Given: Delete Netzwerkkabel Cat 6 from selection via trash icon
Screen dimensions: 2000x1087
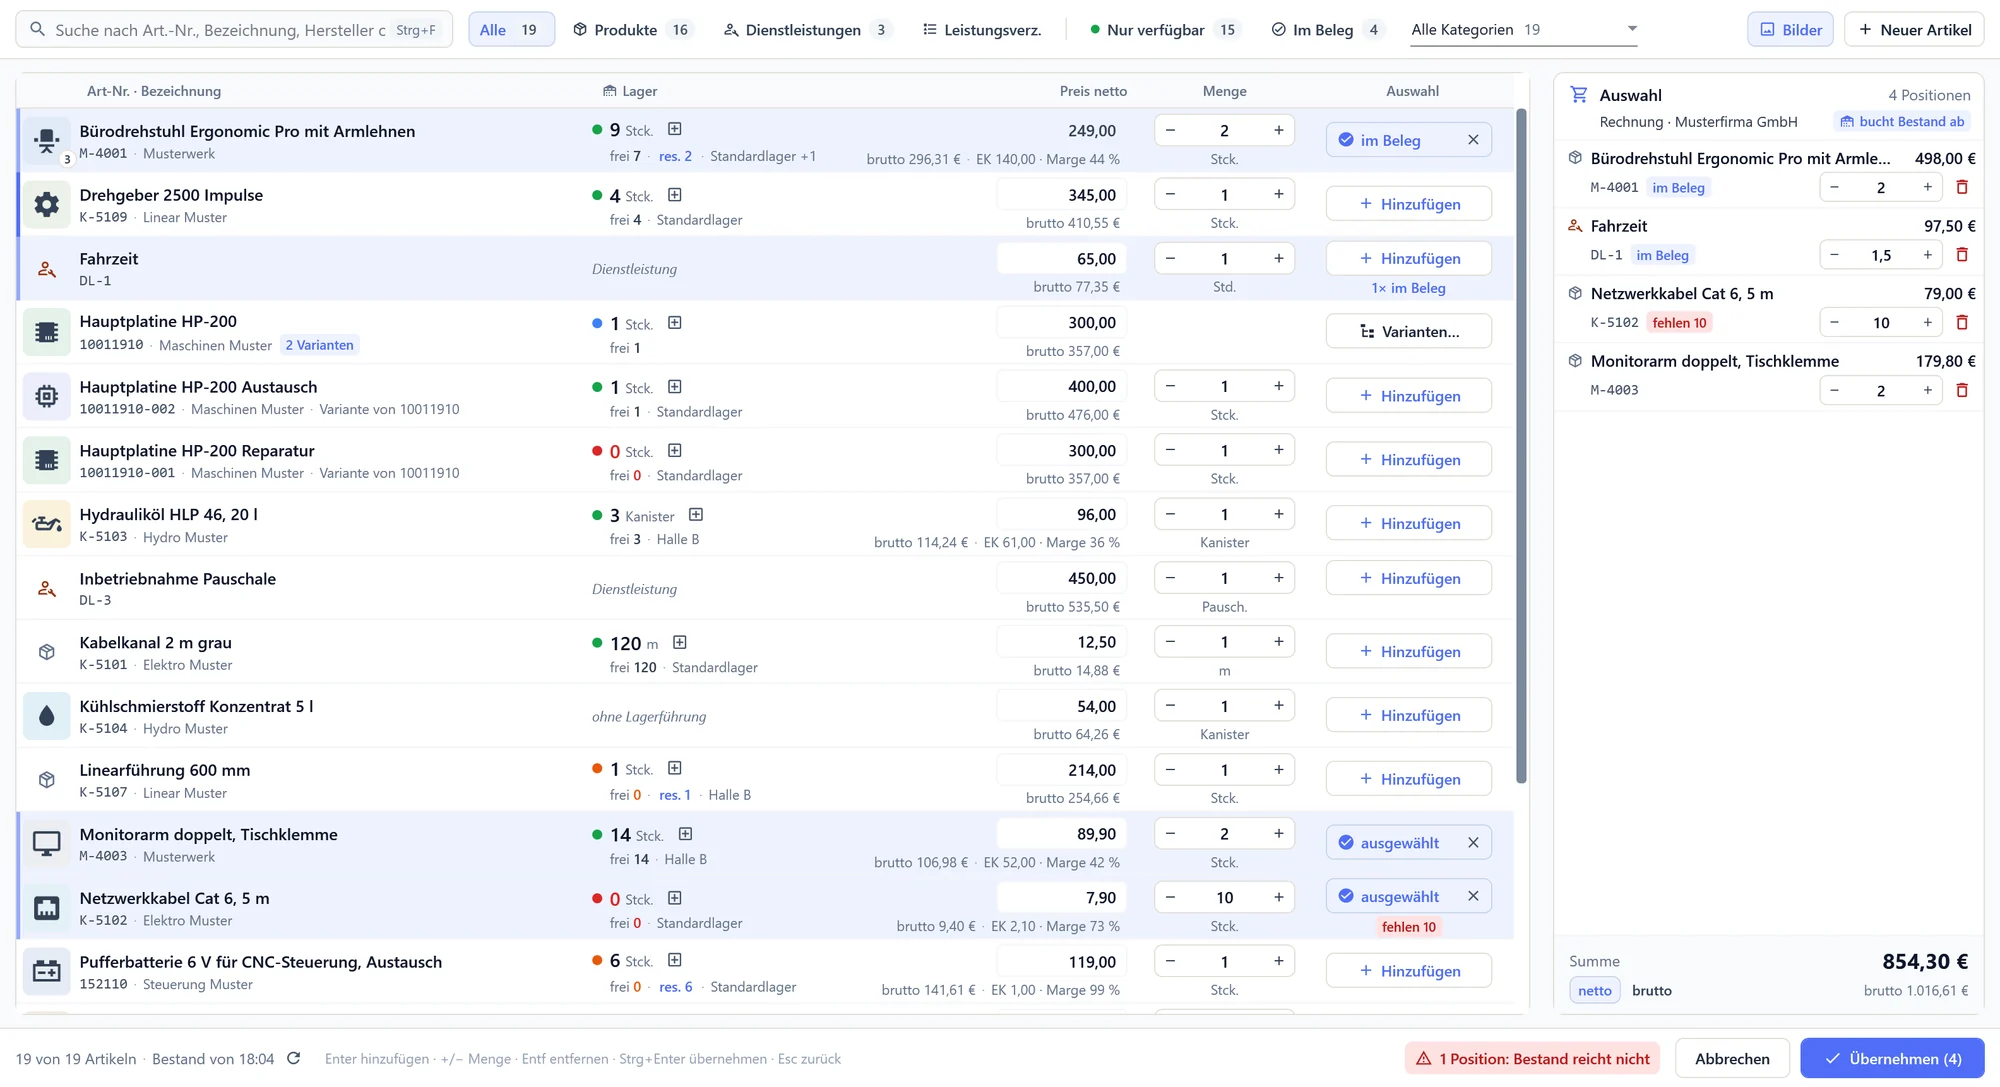Looking at the screenshot, I should [1962, 322].
